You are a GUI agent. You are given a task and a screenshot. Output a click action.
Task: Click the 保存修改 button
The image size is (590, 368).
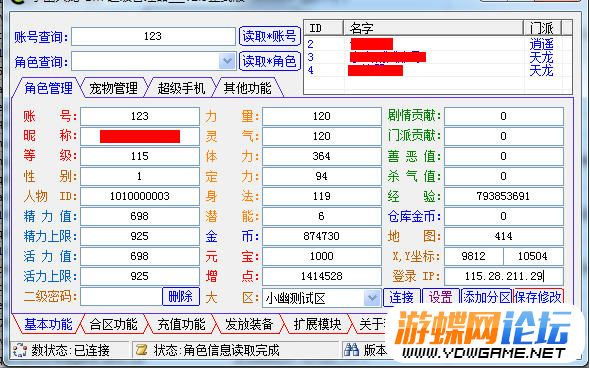tap(538, 298)
